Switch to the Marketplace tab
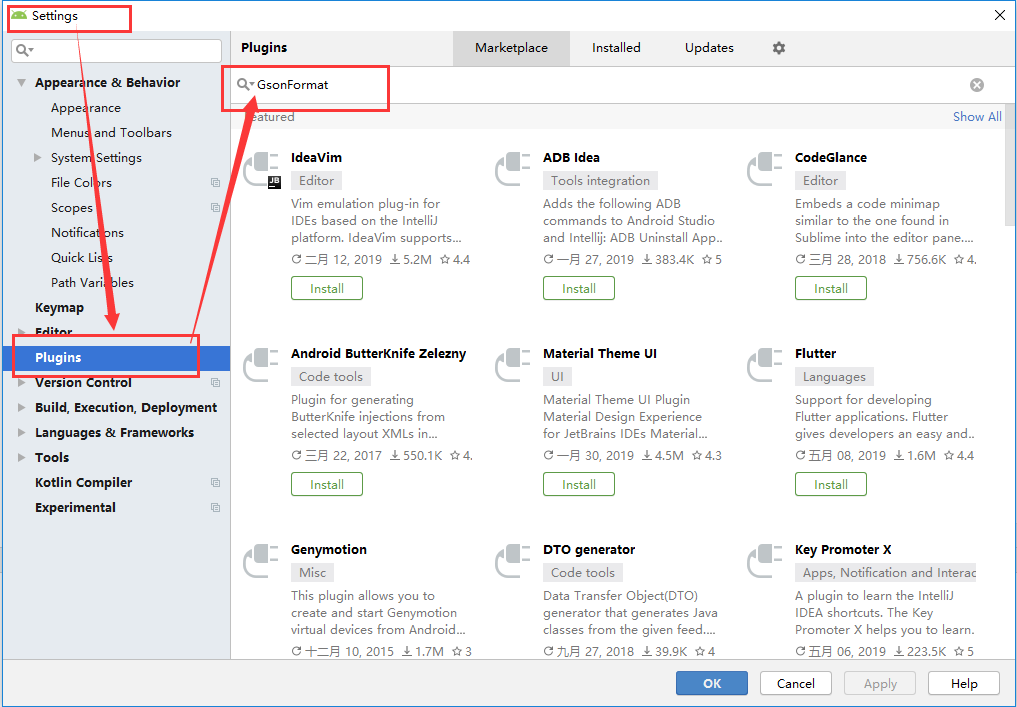This screenshot has width=1017, height=707. tap(511, 48)
